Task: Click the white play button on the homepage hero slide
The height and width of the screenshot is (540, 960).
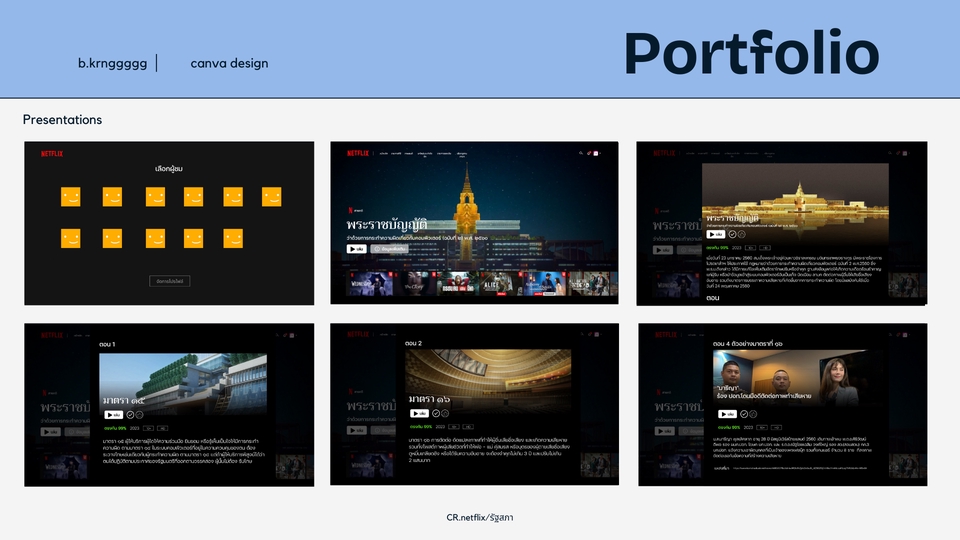Action: 356,249
